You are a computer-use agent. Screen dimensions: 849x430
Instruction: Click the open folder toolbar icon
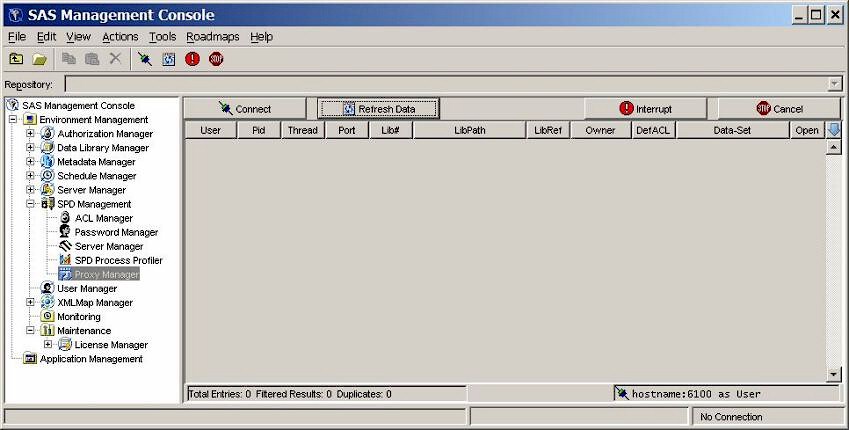click(40, 59)
